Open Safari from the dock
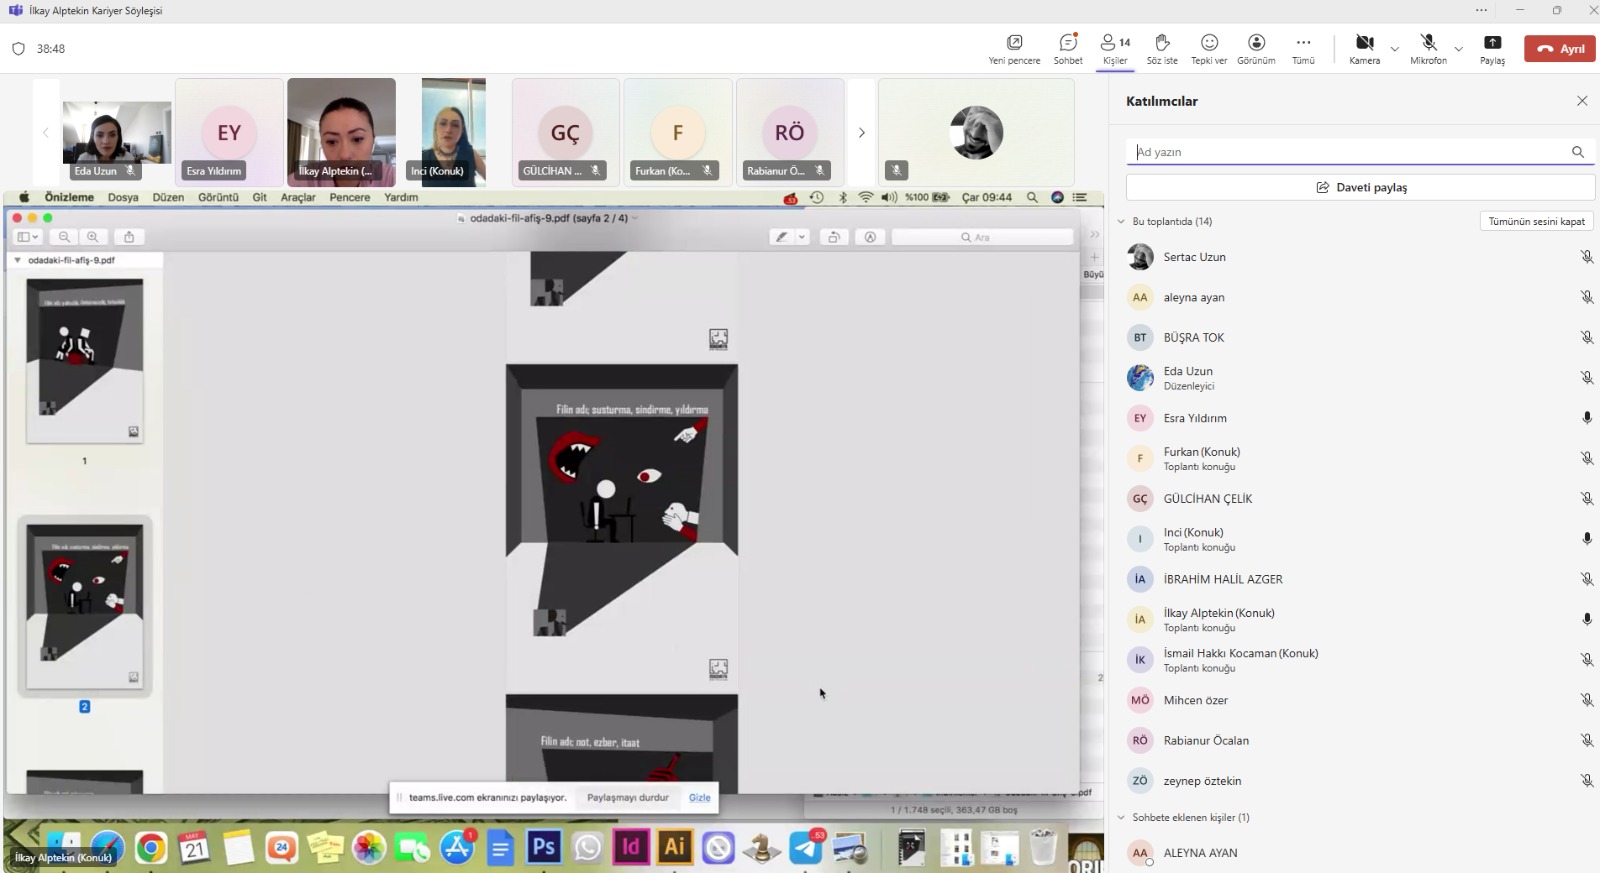Screen dimensions: 1600x873 pyautogui.click(x=107, y=849)
